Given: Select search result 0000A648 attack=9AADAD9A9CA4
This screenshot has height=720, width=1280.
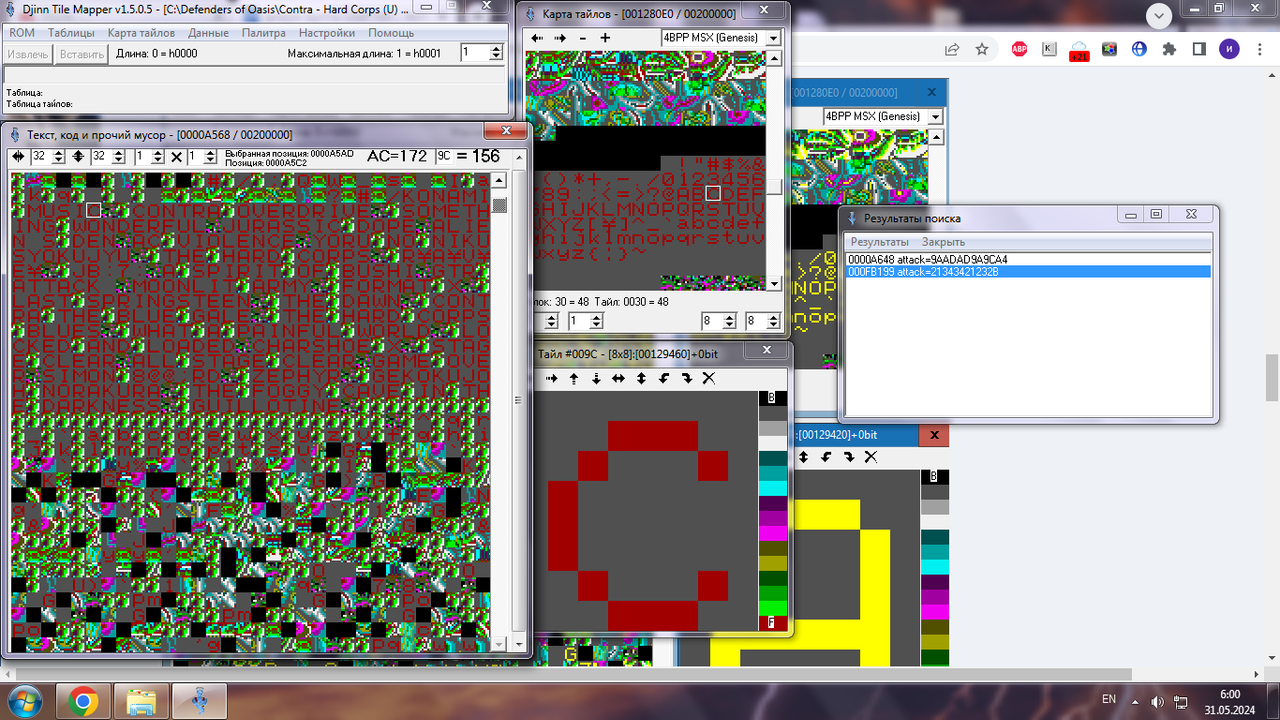Looking at the screenshot, I should click(1028, 260).
